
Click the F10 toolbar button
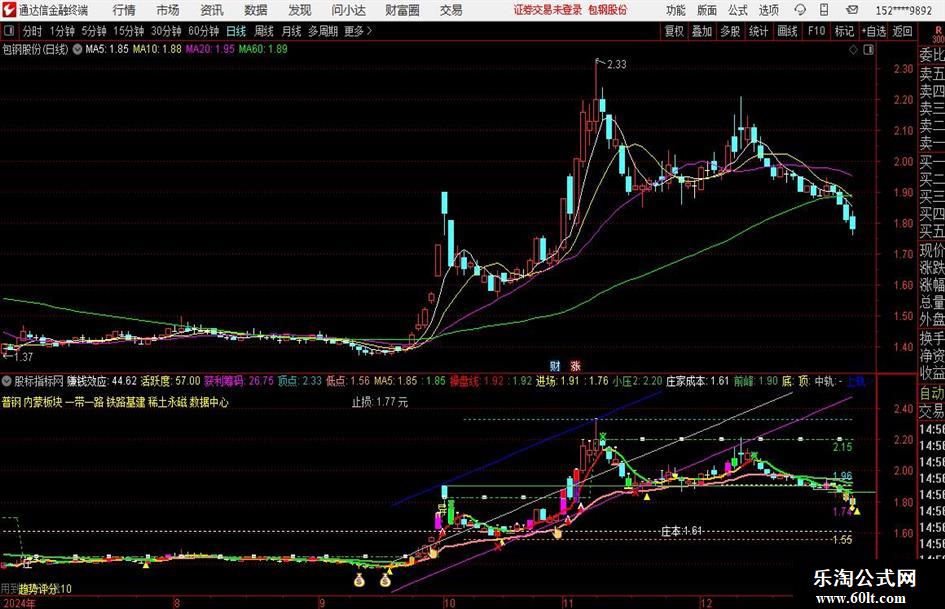click(817, 31)
